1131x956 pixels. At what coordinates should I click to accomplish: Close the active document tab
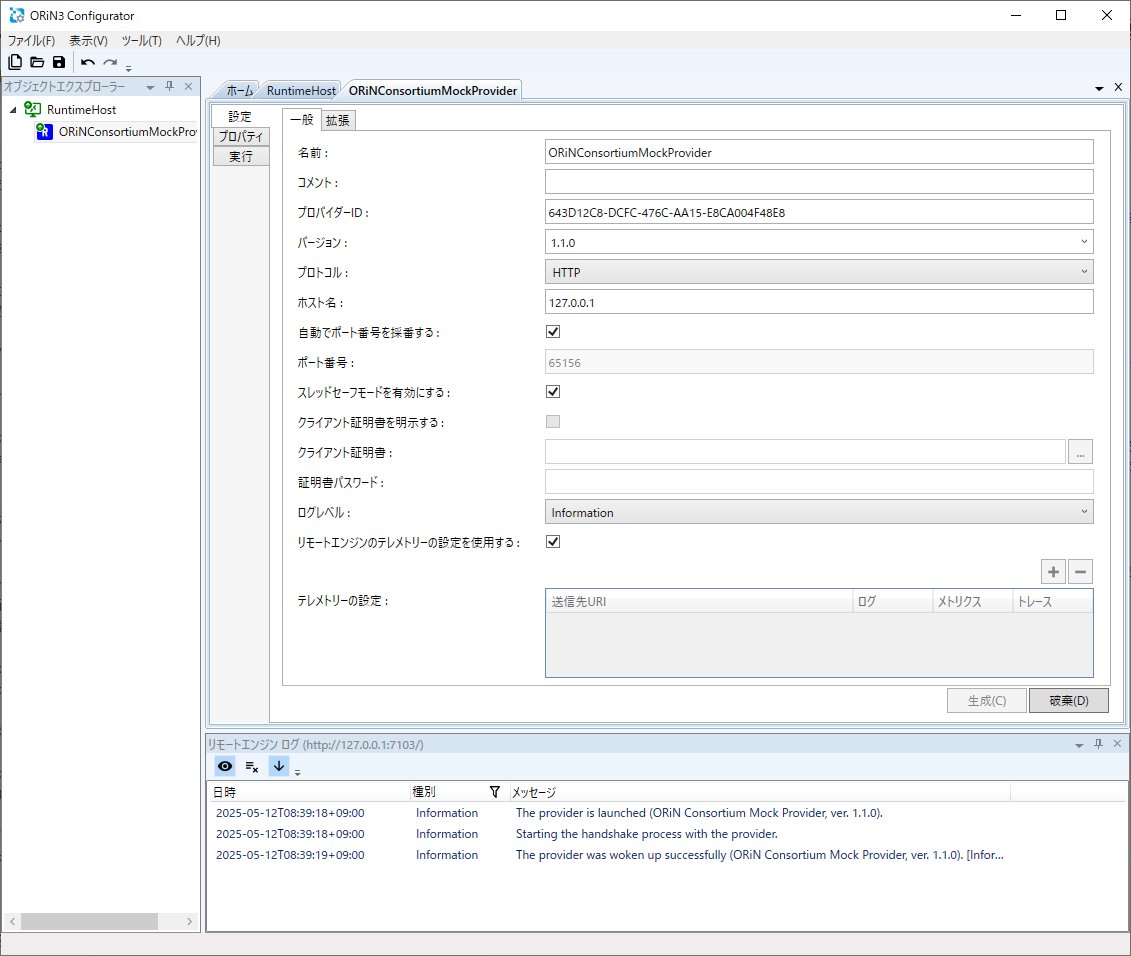(x=1118, y=87)
